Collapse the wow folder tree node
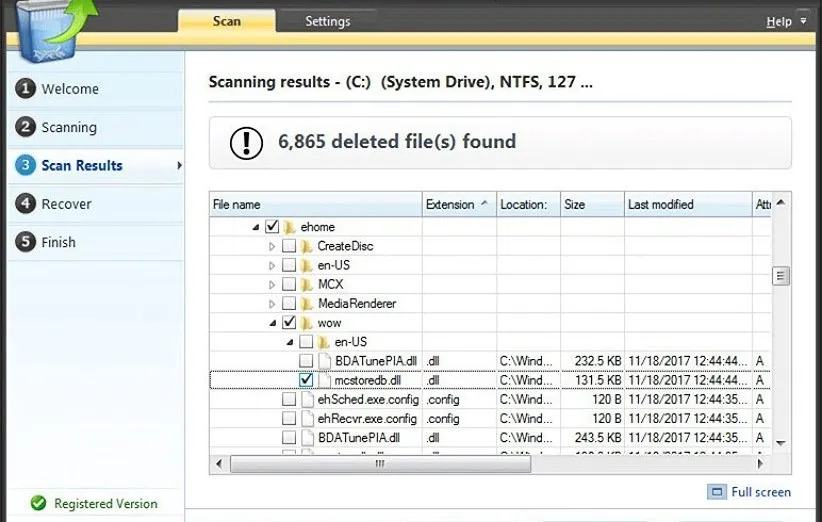Screen dimensions: 822x522 click(x=272, y=323)
